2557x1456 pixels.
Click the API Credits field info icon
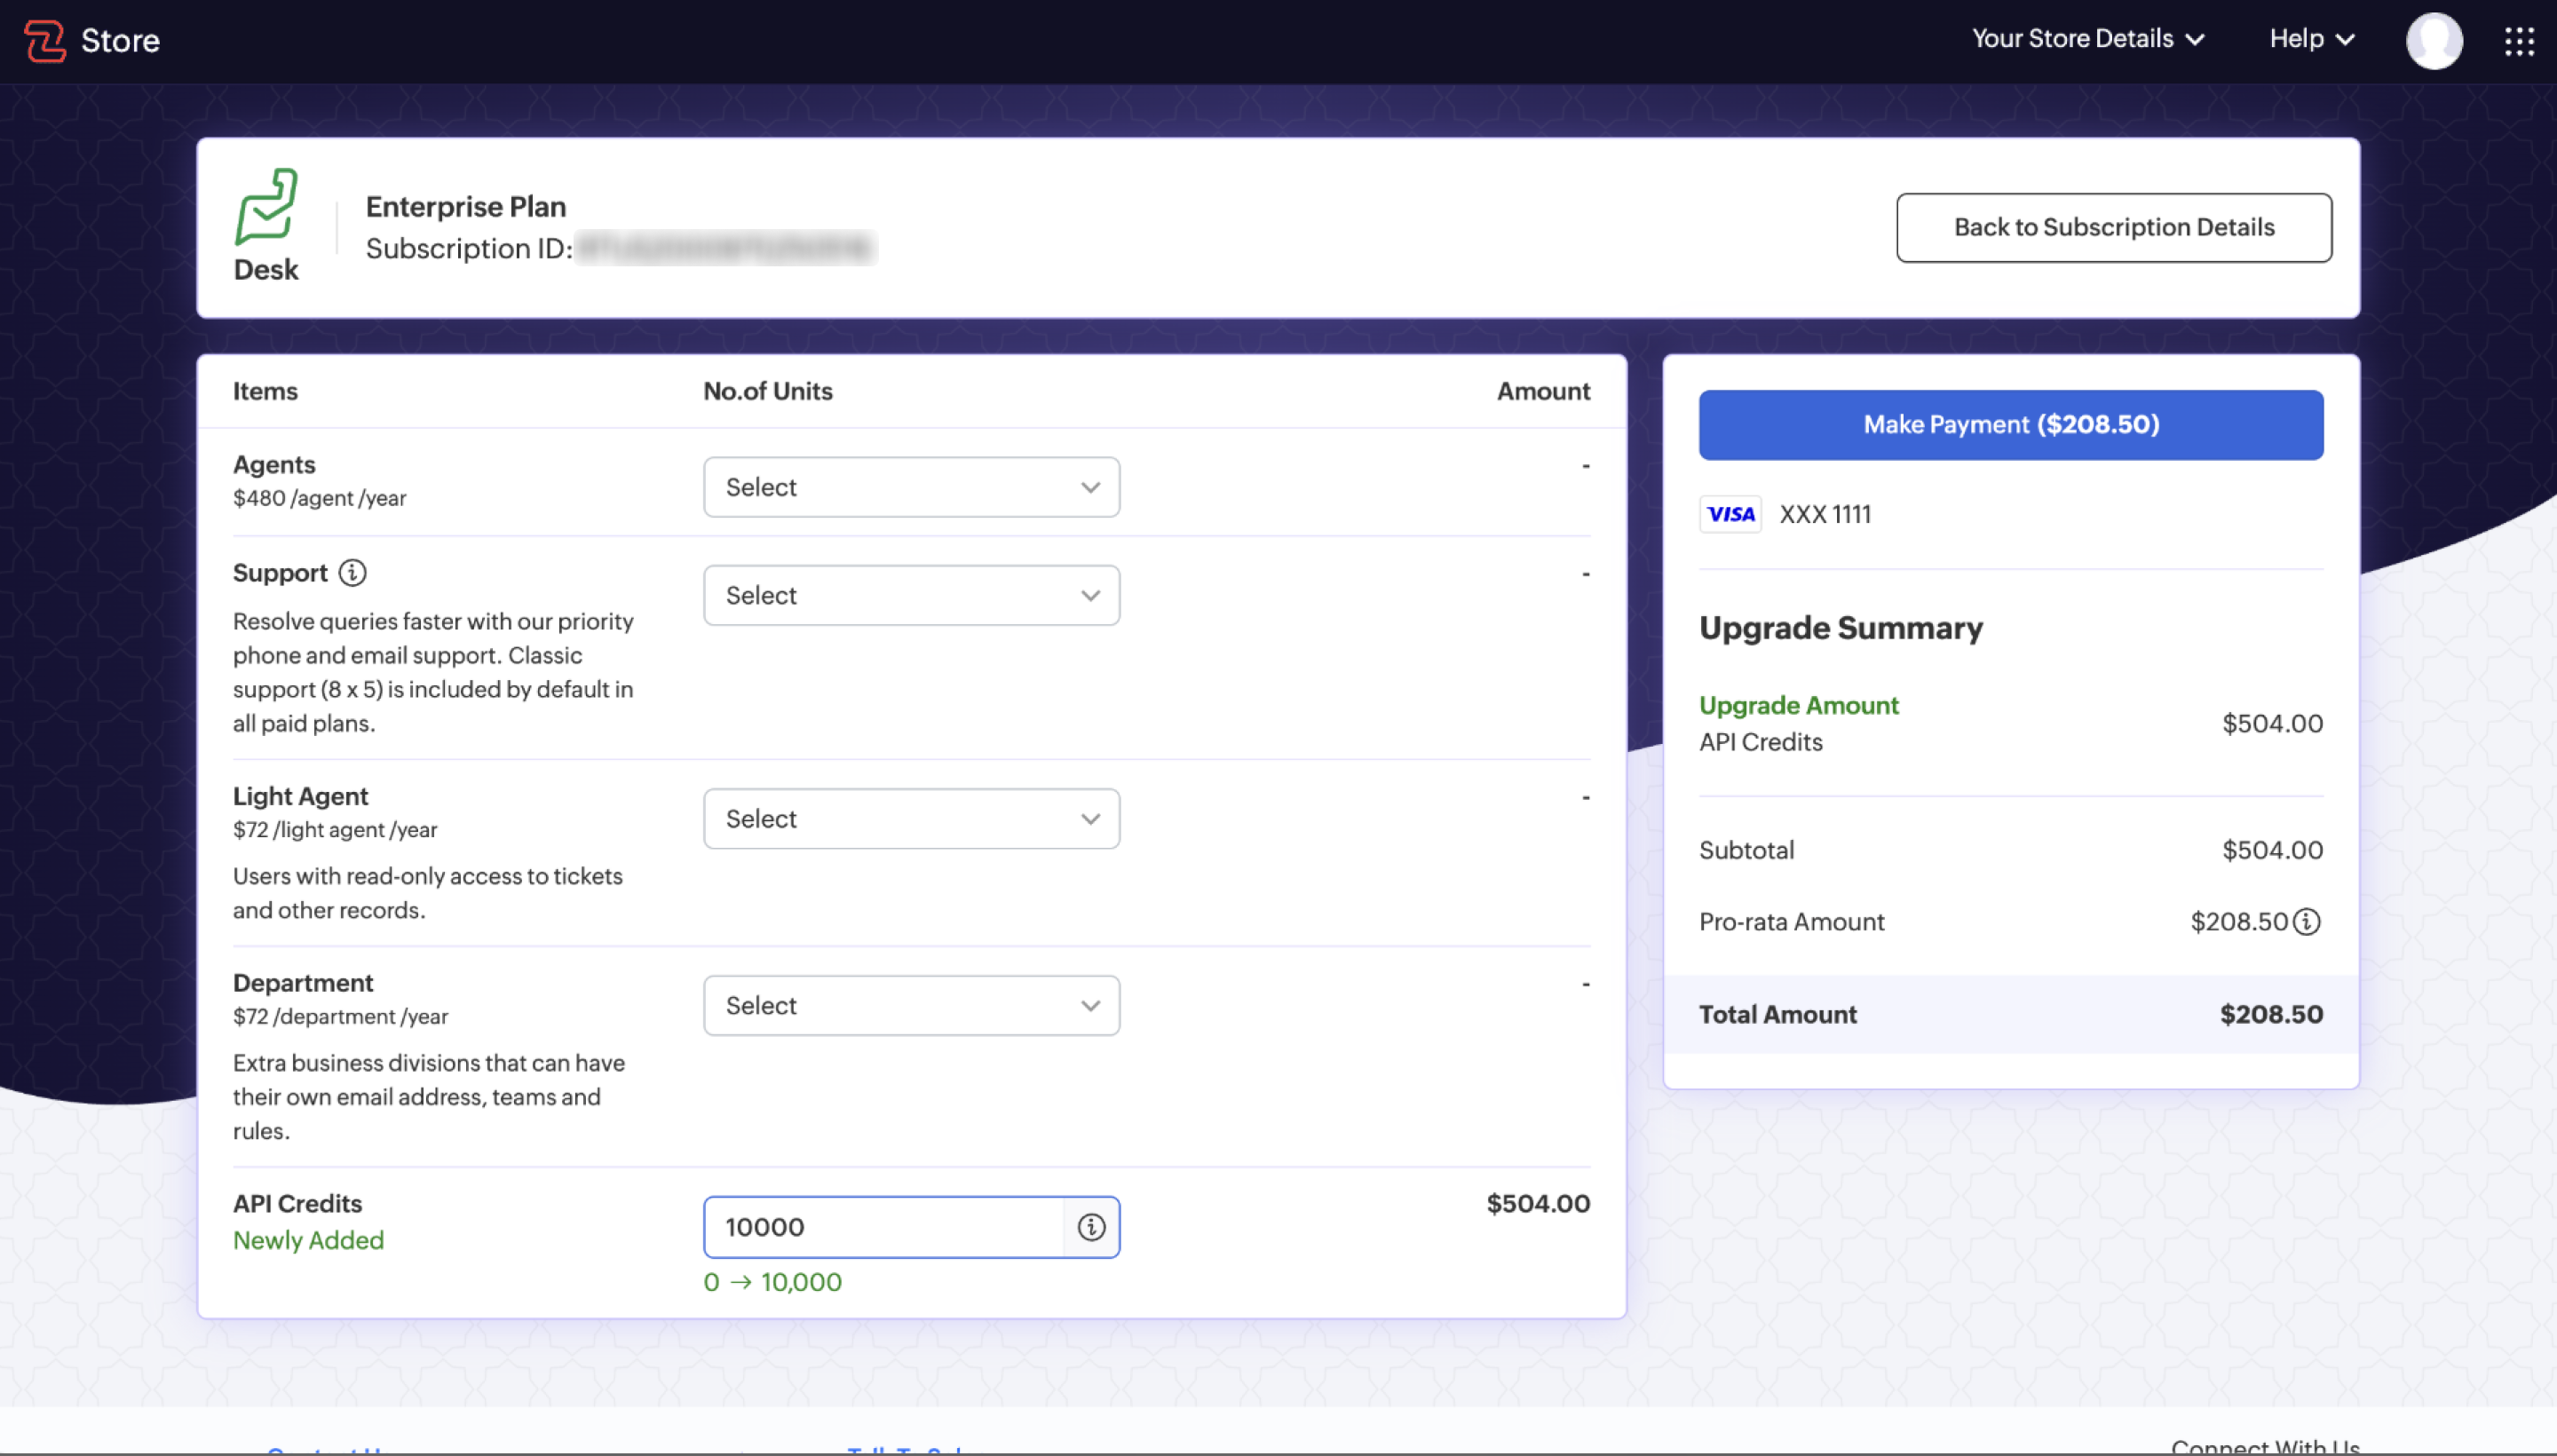1091,1227
